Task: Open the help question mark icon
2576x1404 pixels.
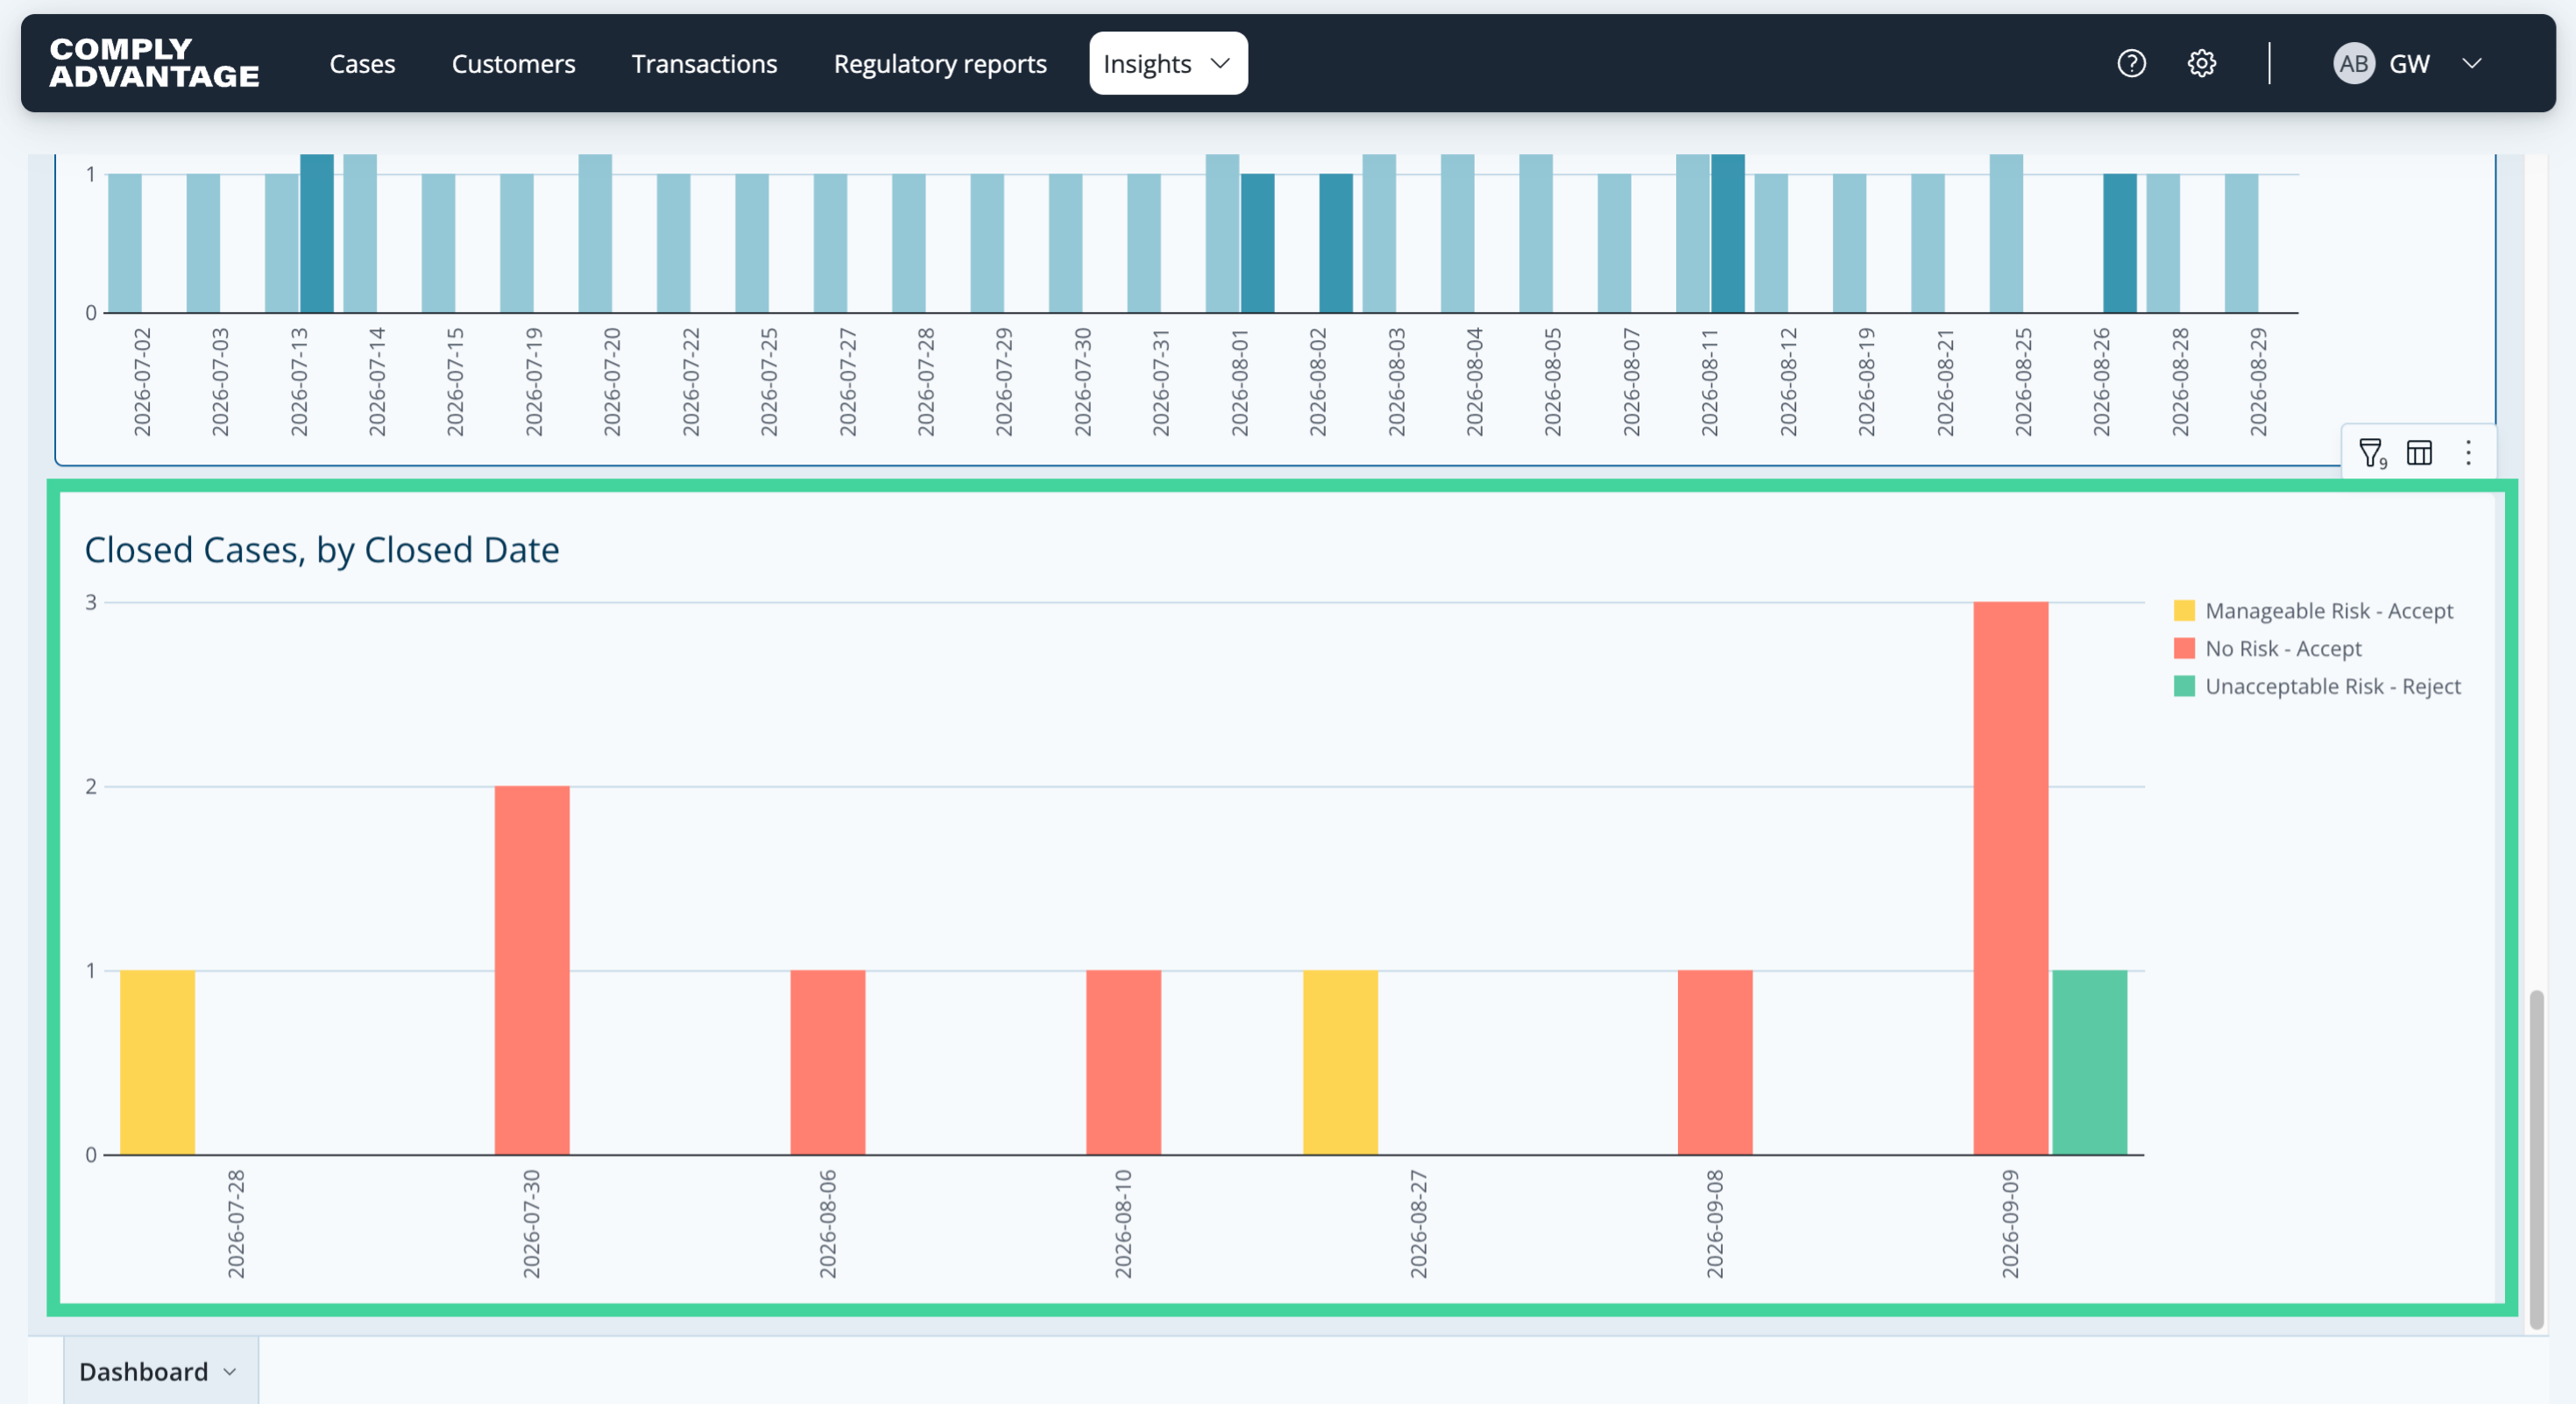Action: pyautogui.click(x=2131, y=64)
